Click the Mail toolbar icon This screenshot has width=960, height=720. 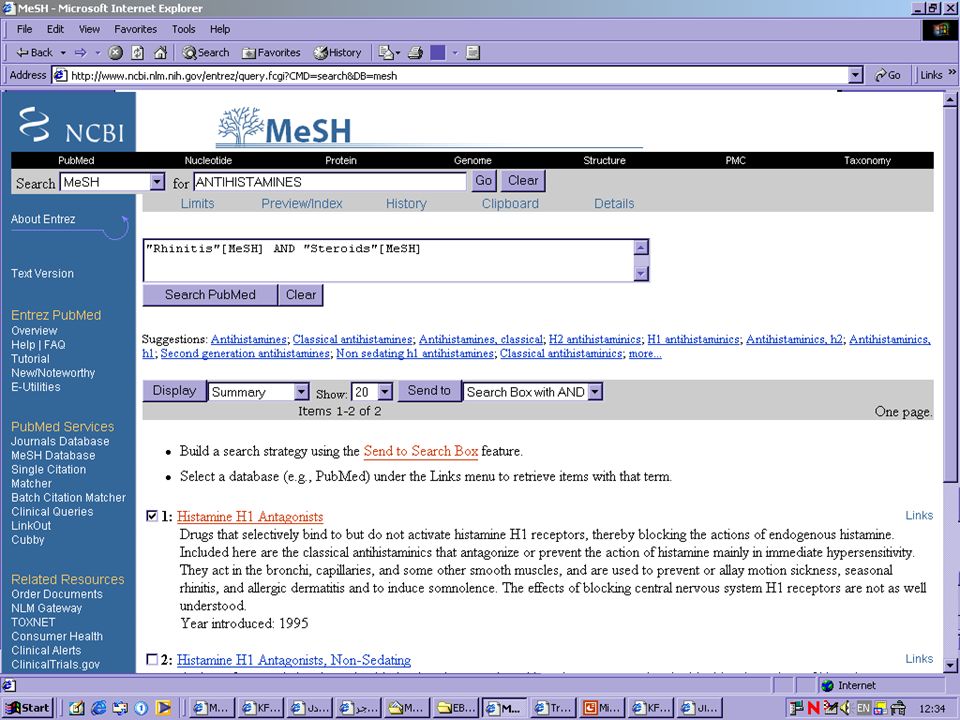tap(386, 53)
